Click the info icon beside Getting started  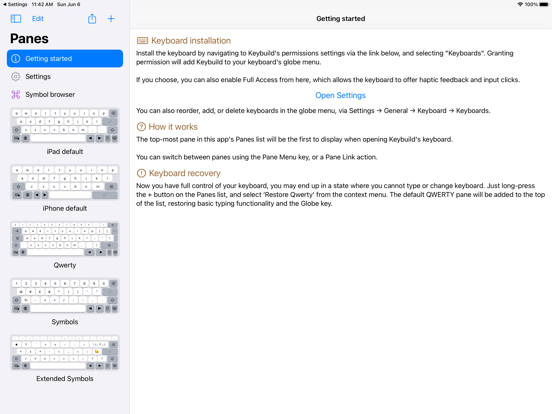15,58
